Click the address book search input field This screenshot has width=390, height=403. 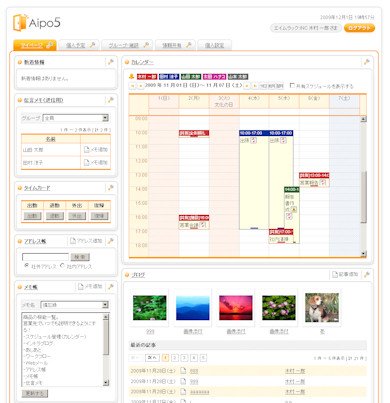tap(45, 257)
